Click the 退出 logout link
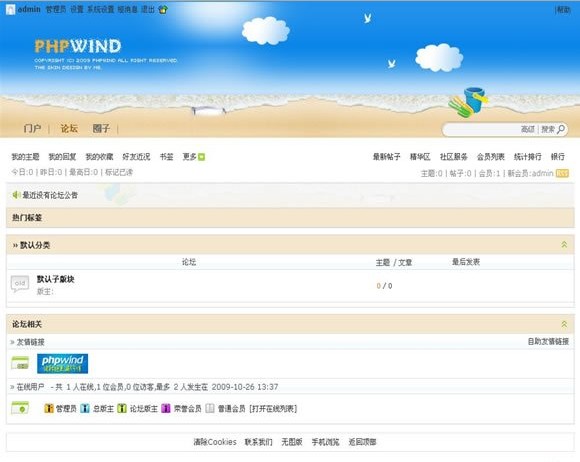Screen dimensions: 580x462 pyautogui.click(x=148, y=9)
